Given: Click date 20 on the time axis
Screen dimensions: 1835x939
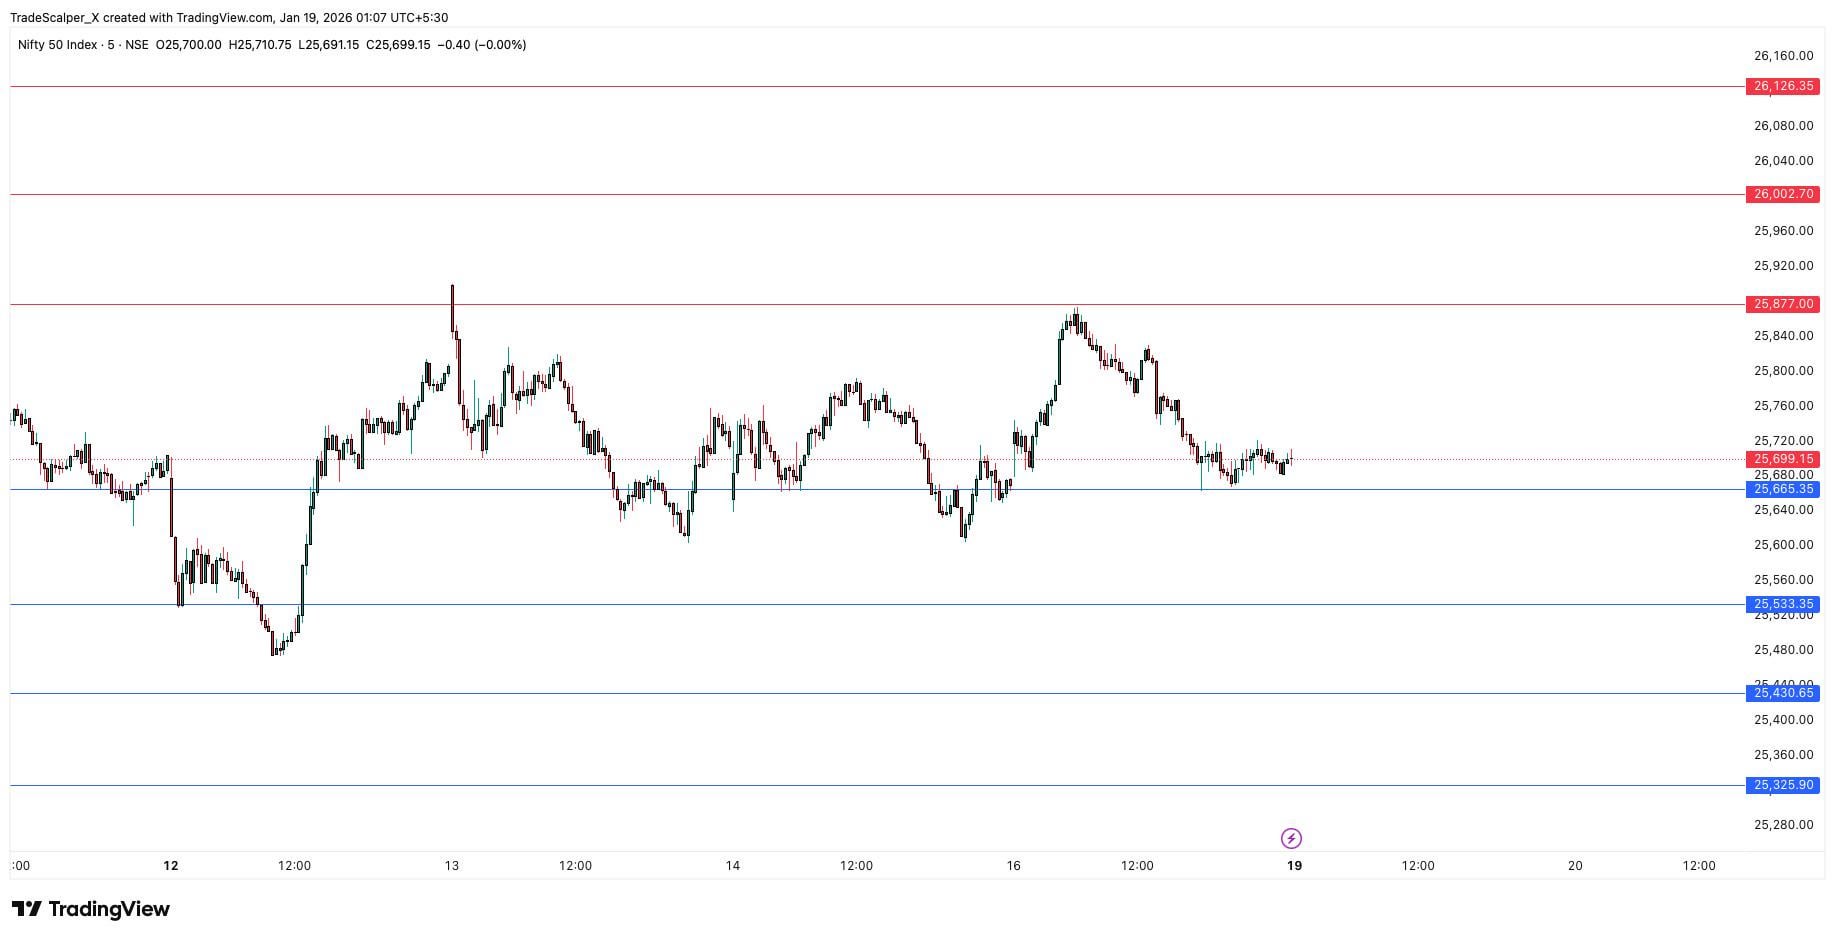Looking at the screenshot, I should point(1575,866).
